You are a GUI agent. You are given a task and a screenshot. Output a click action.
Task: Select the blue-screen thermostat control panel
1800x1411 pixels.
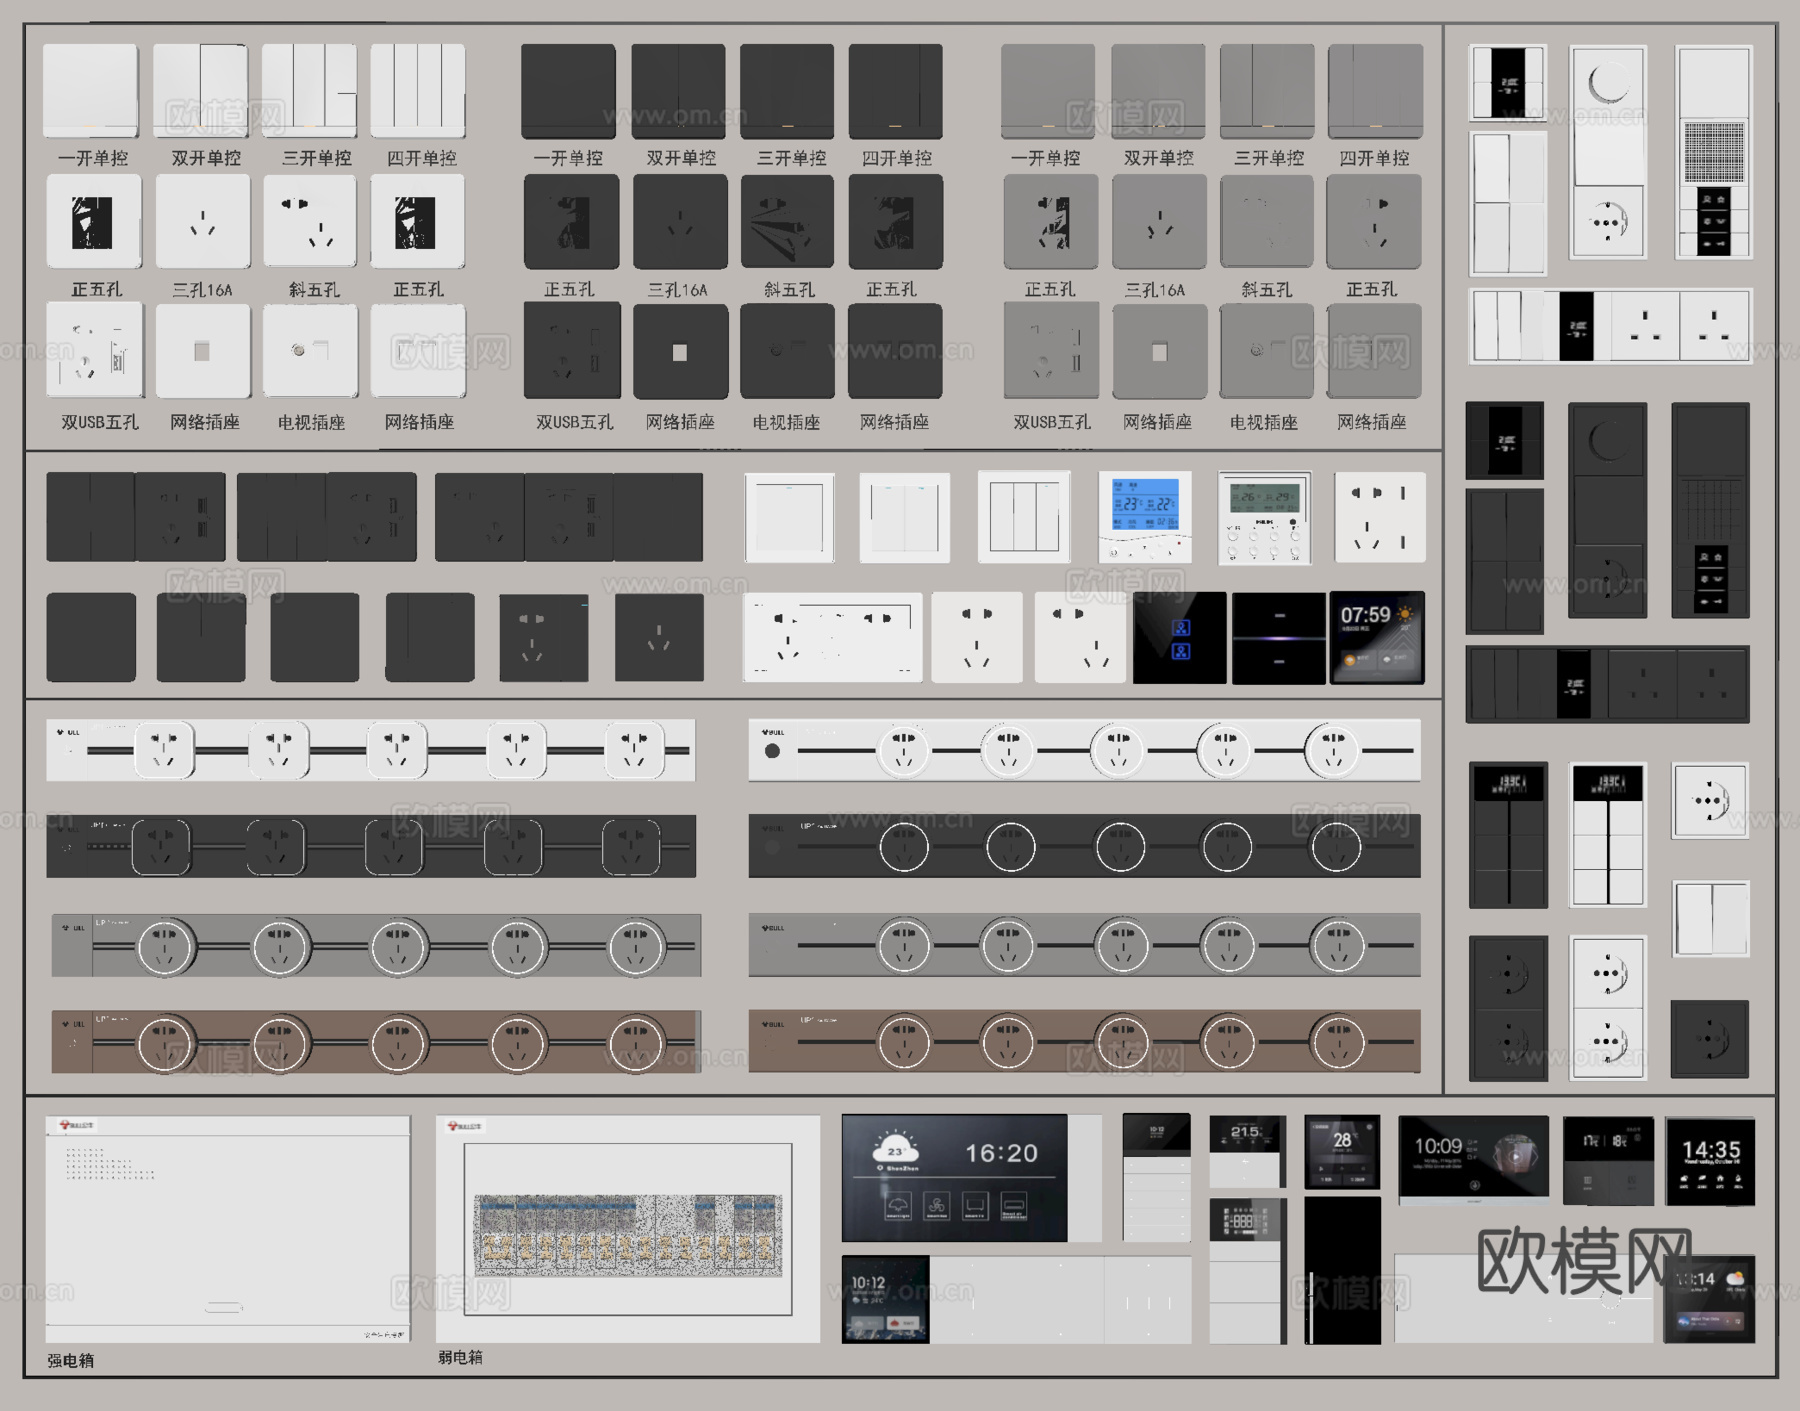pos(1146,518)
